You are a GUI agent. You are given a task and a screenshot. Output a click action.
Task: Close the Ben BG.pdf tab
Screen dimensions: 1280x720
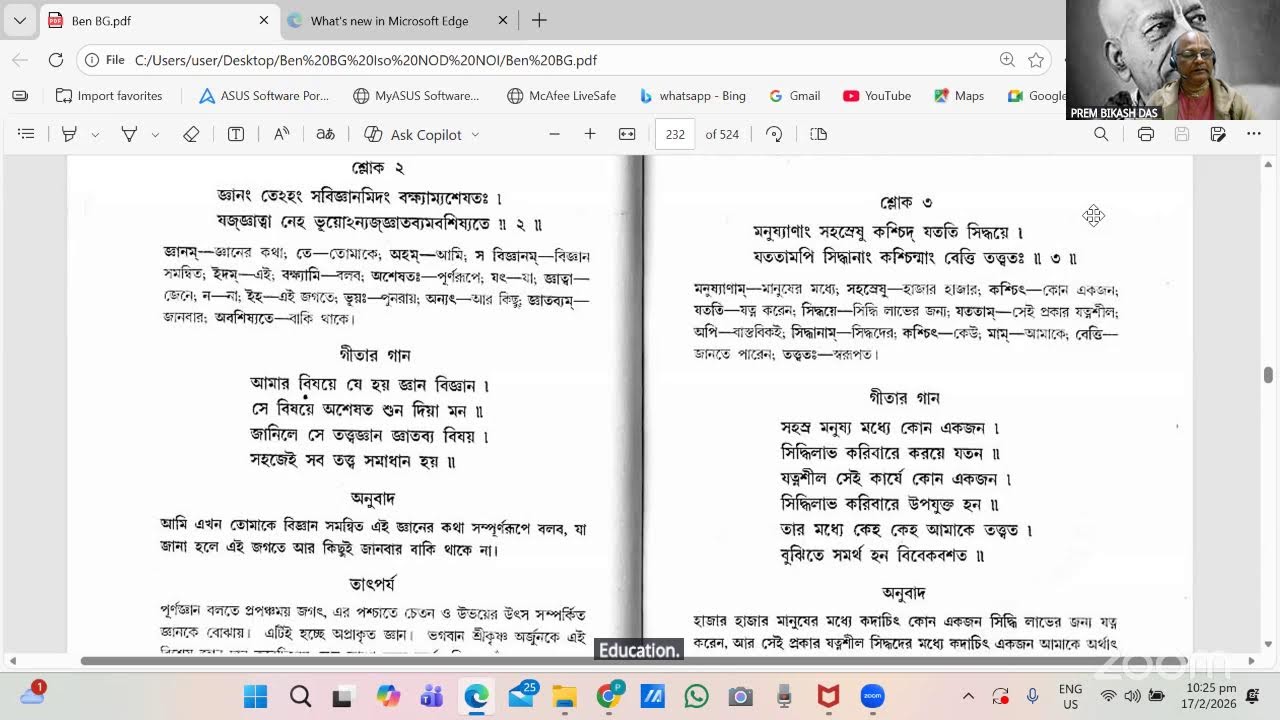pyautogui.click(x=264, y=20)
